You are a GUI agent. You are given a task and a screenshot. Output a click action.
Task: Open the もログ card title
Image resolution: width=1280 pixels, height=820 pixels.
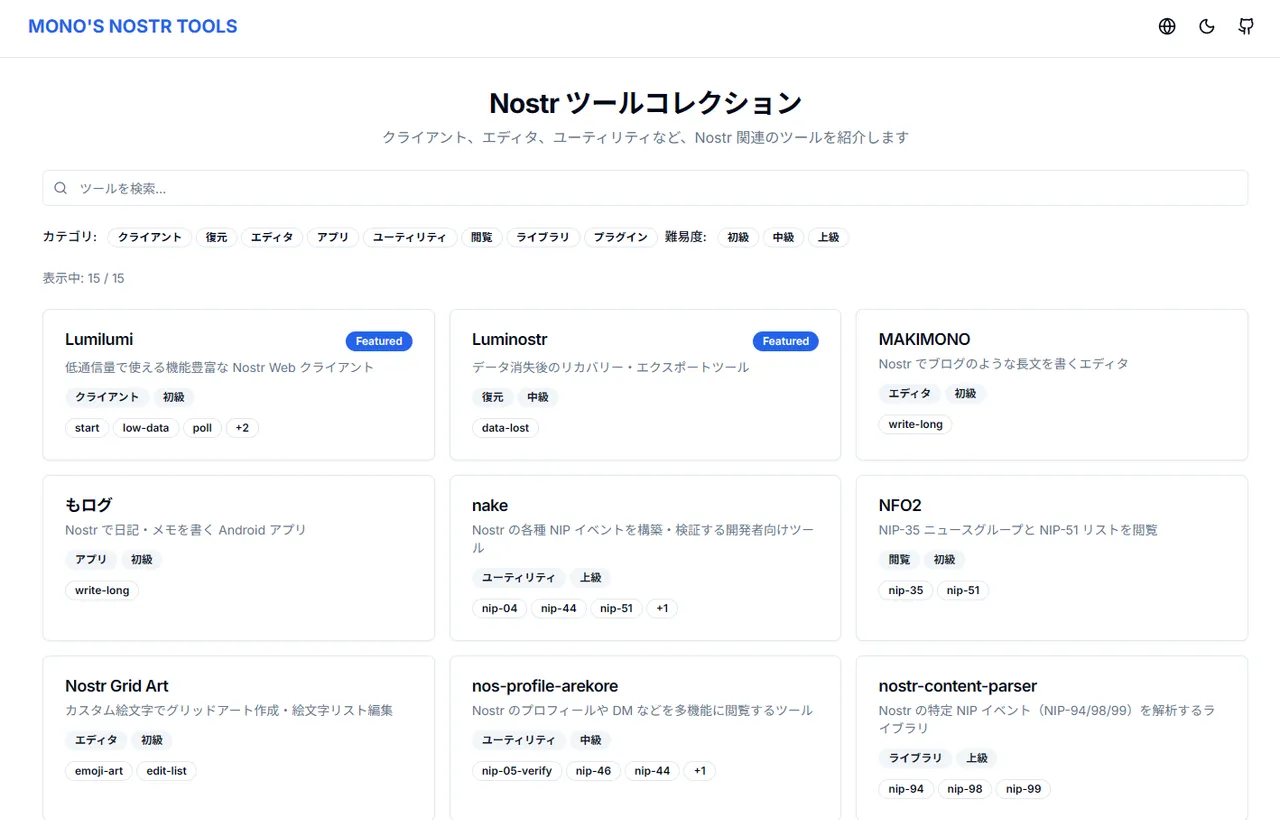click(x=89, y=505)
